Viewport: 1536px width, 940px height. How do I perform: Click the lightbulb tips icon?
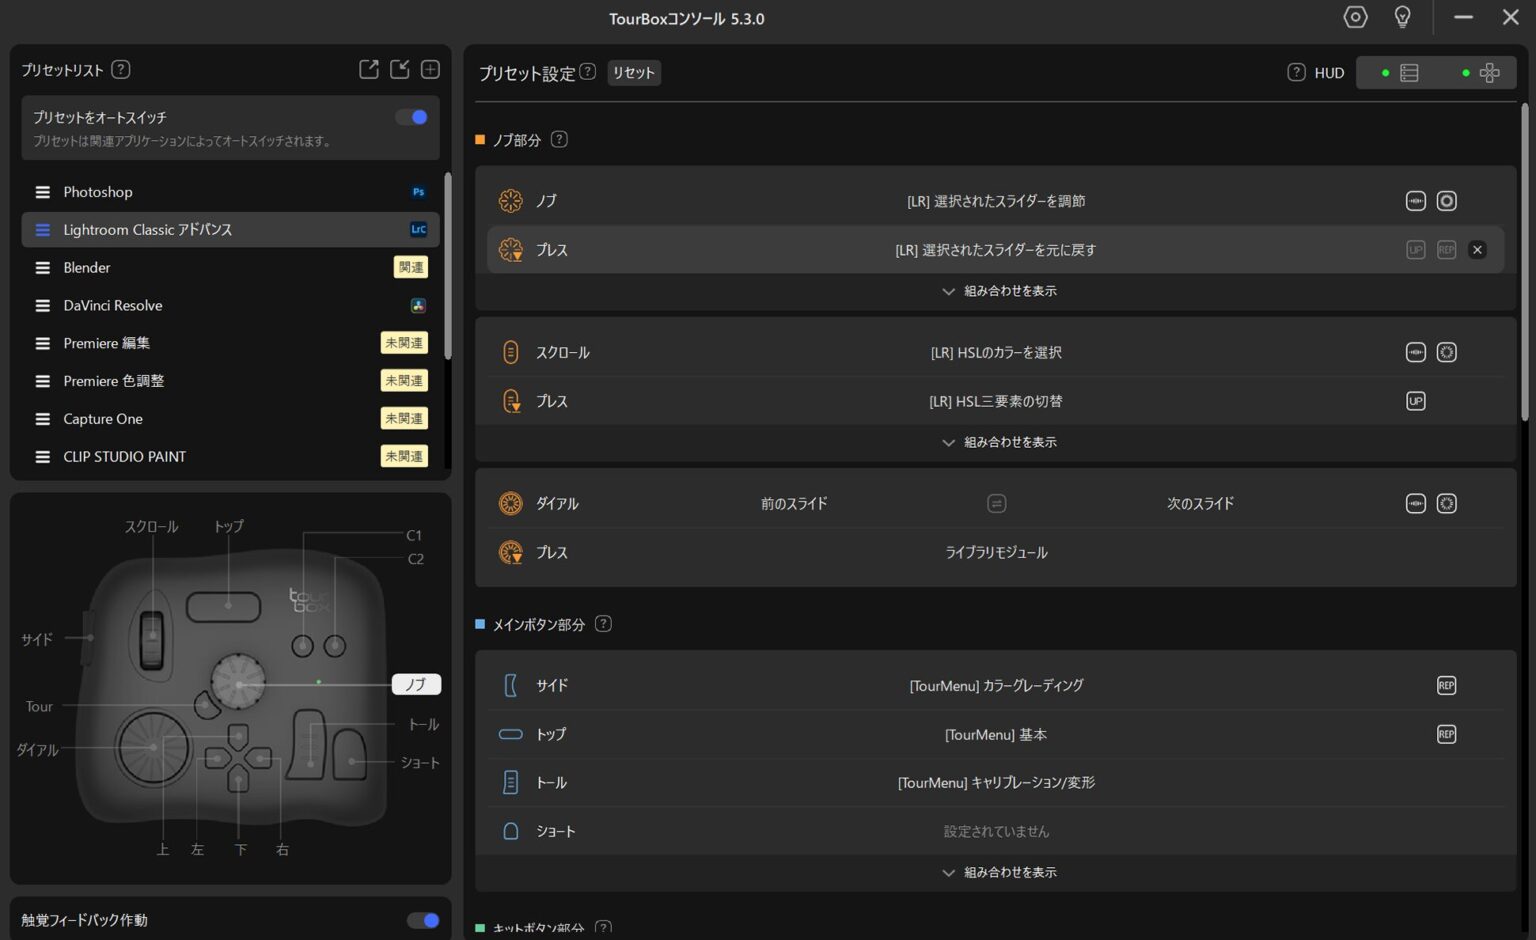[1402, 17]
